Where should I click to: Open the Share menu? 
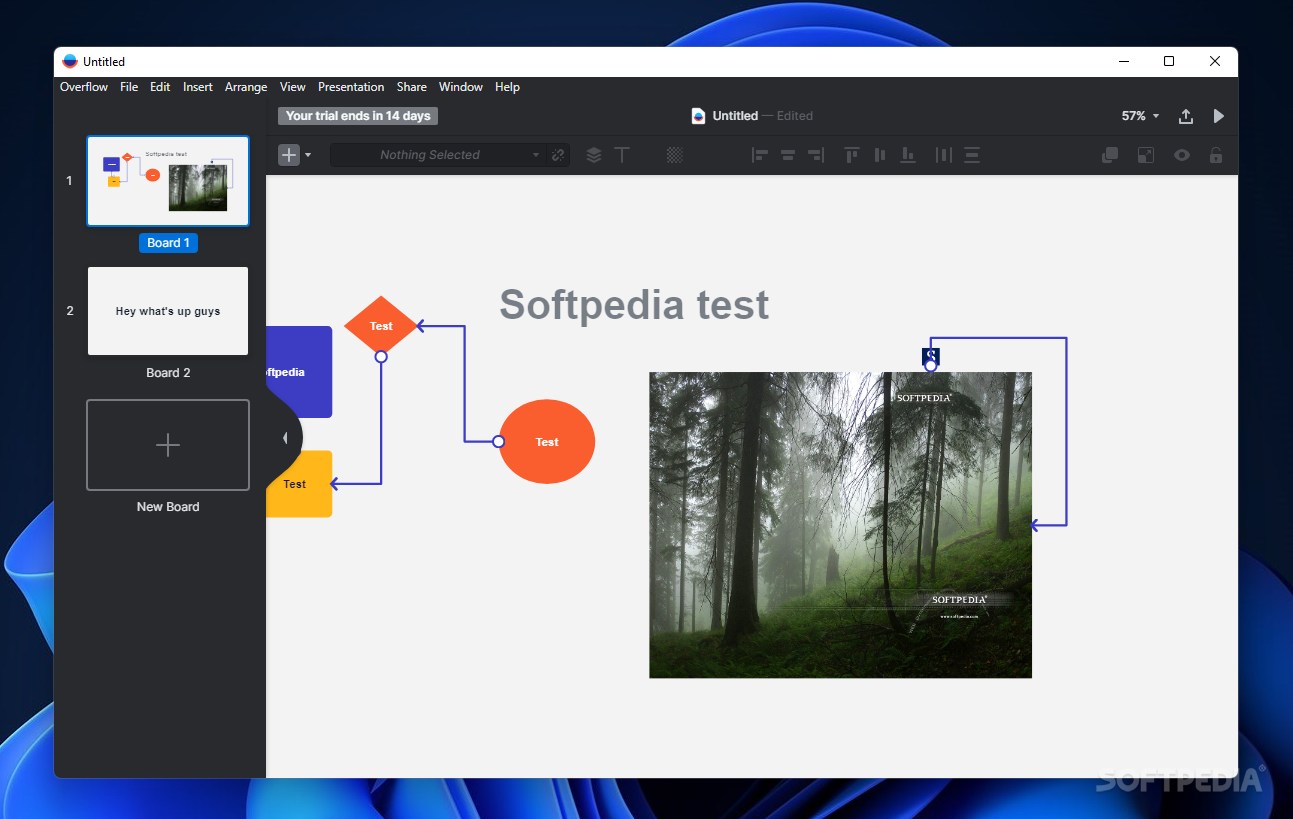tap(411, 87)
